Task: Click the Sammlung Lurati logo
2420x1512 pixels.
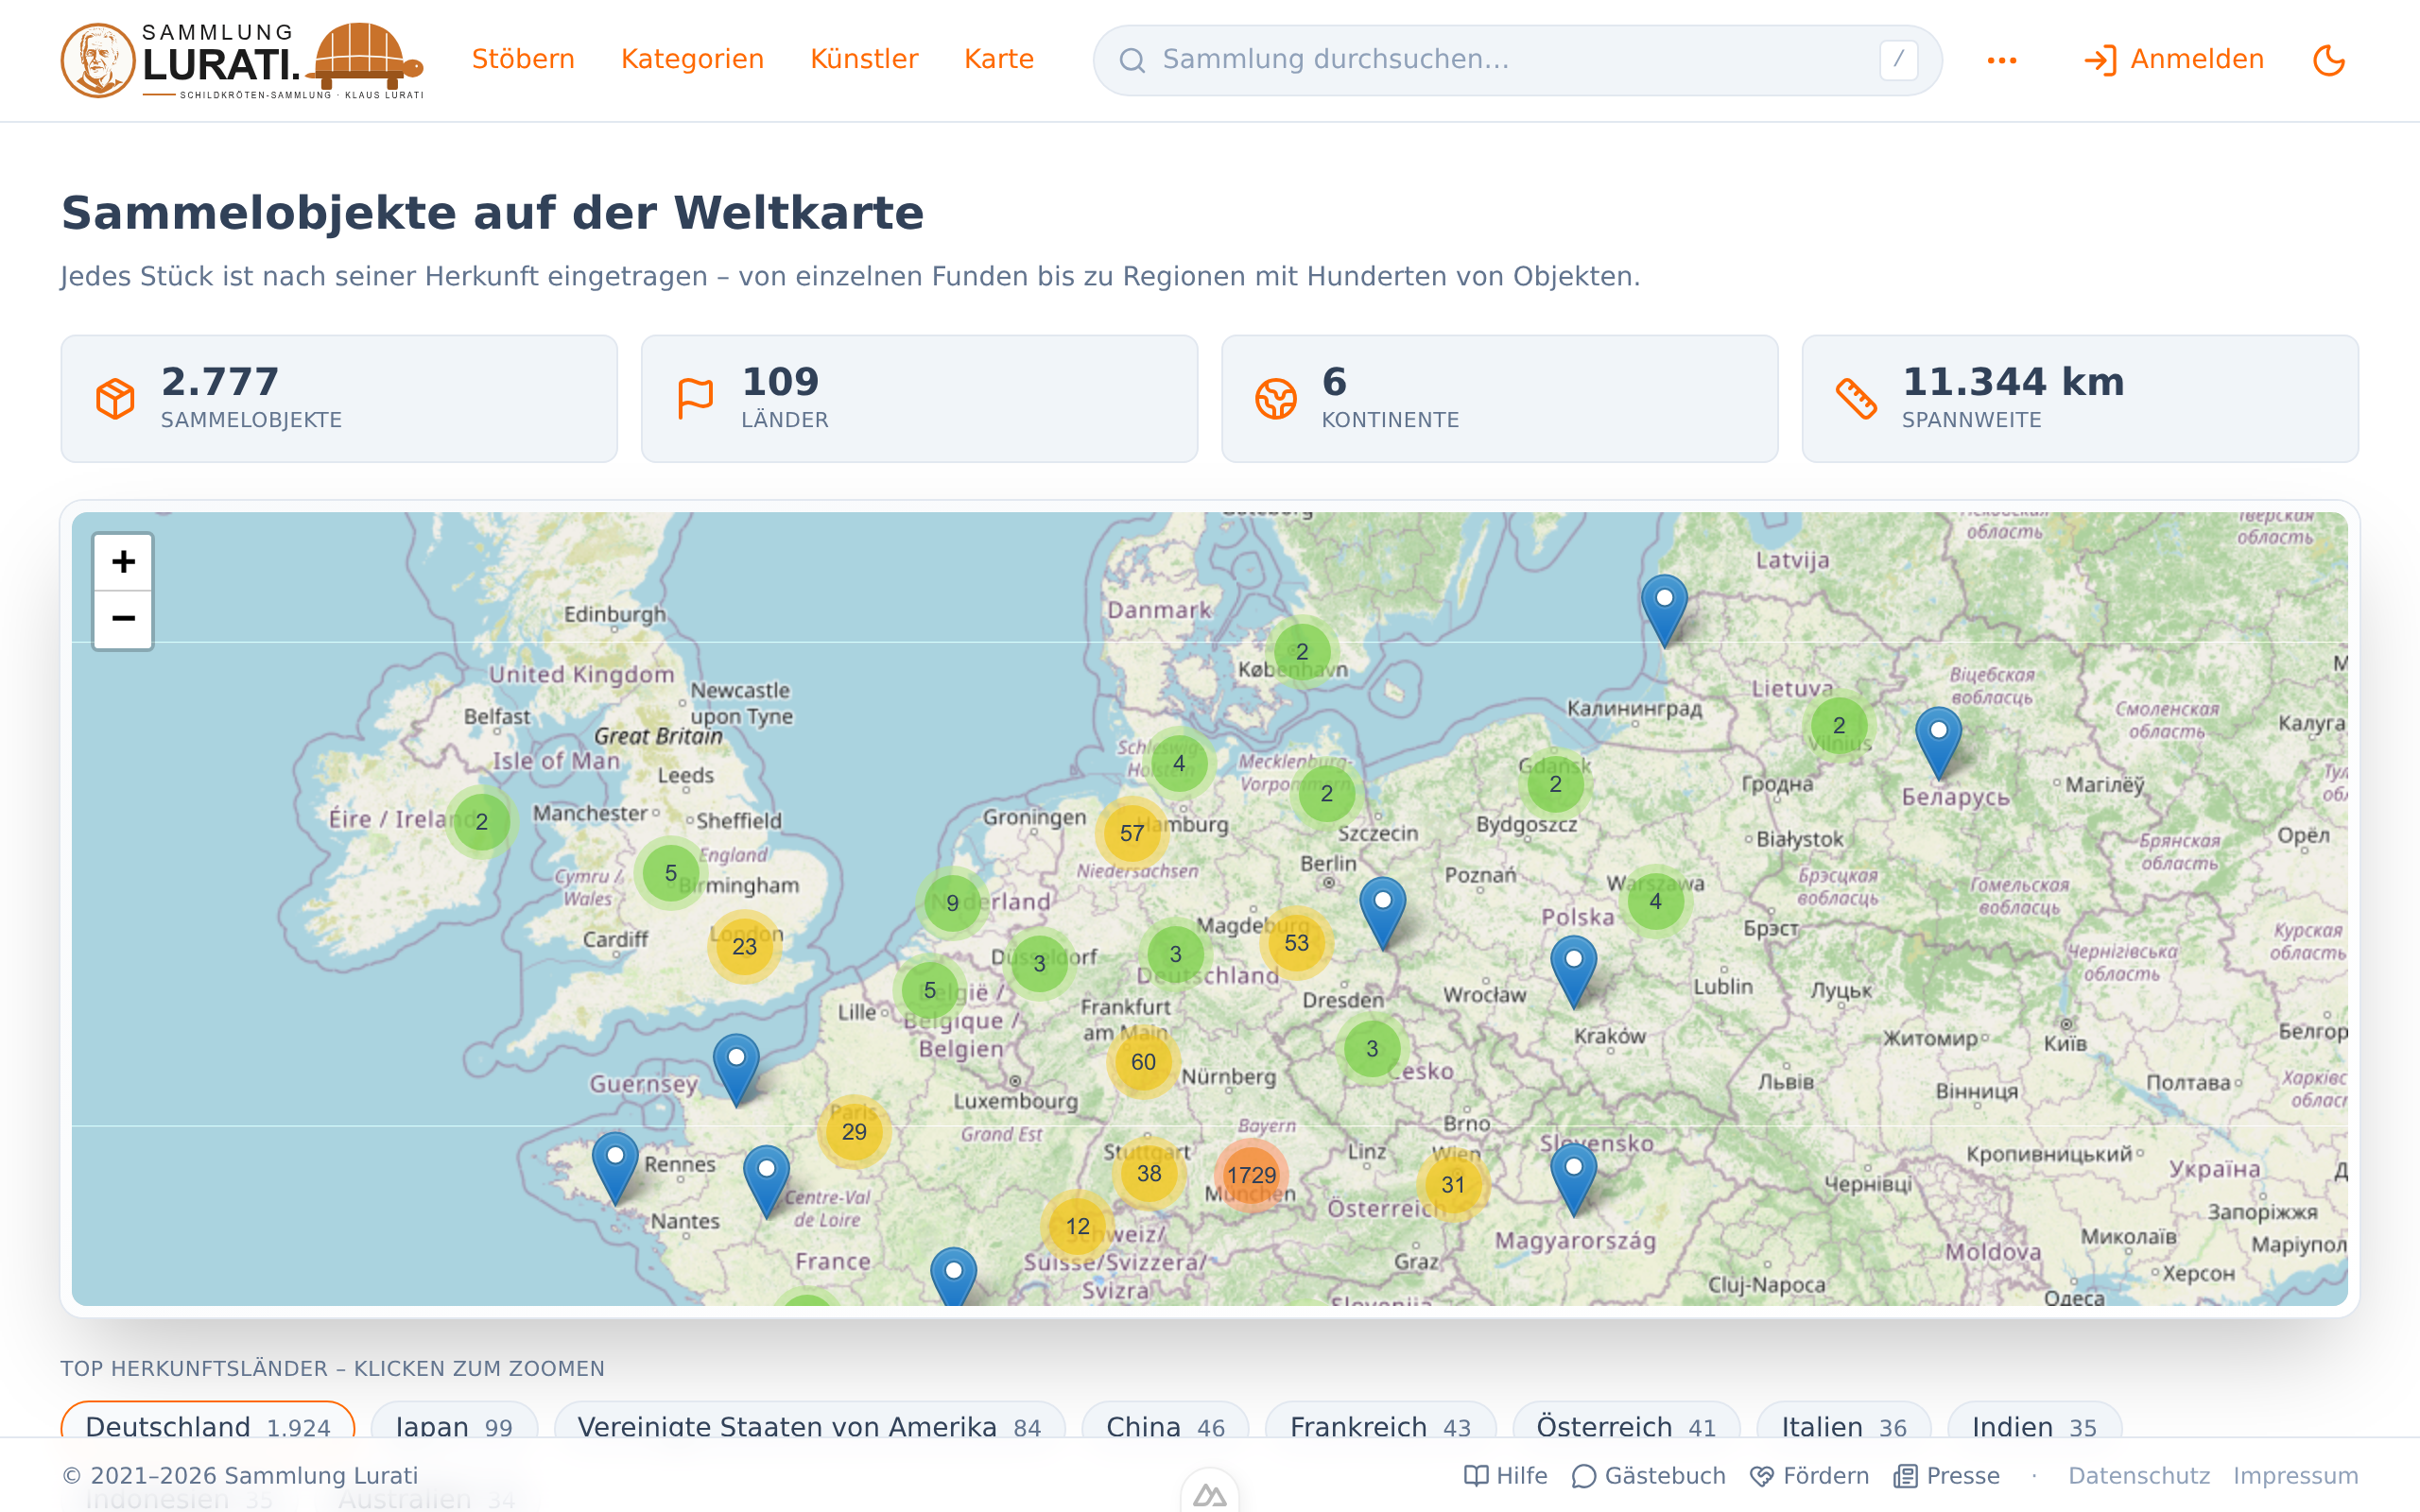Action: 242,60
